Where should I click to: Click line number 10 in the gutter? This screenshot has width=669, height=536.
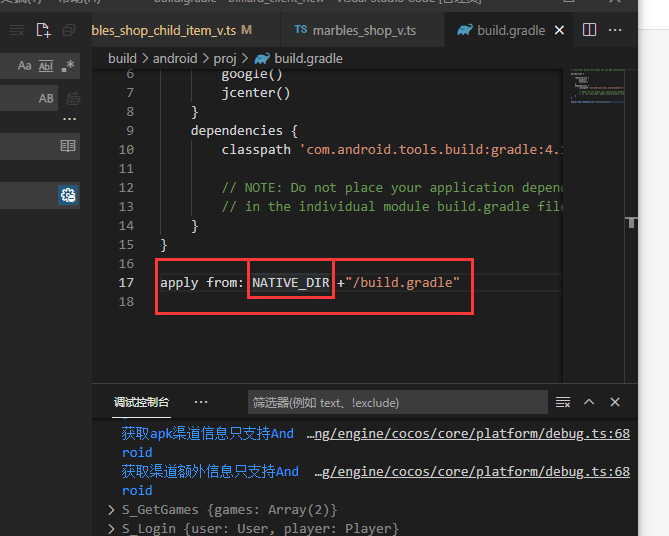tap(126, 150)
